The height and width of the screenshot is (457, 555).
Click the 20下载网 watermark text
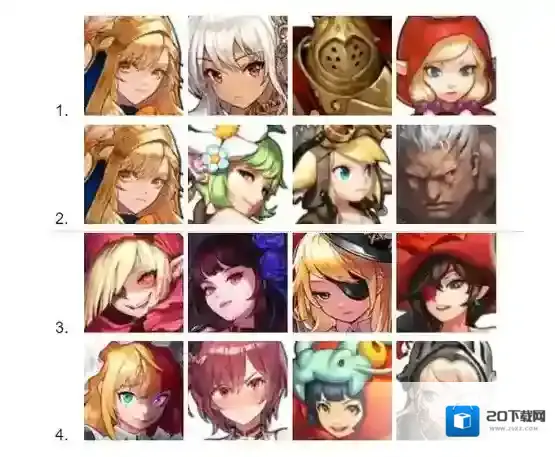(x=516, y=417)
